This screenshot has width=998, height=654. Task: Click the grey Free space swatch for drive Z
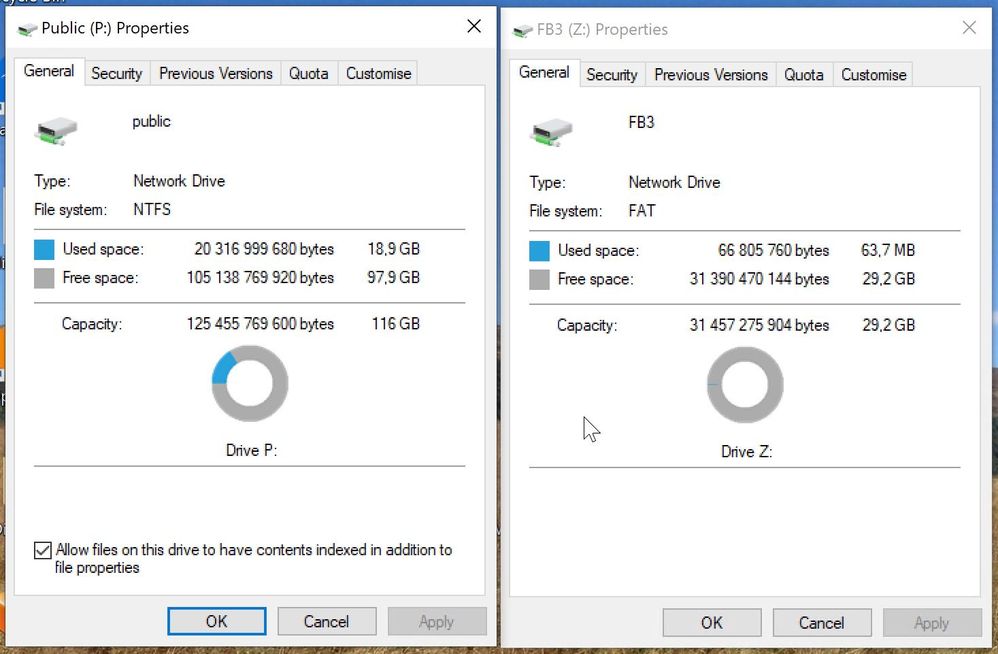[539, 279]
